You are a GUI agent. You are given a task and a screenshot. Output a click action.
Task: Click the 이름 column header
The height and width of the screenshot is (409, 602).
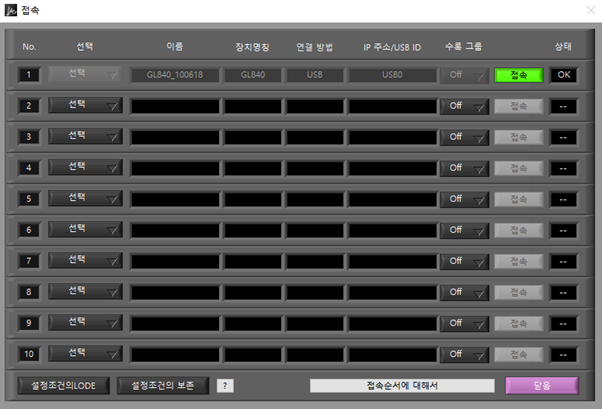coord(175,46)
